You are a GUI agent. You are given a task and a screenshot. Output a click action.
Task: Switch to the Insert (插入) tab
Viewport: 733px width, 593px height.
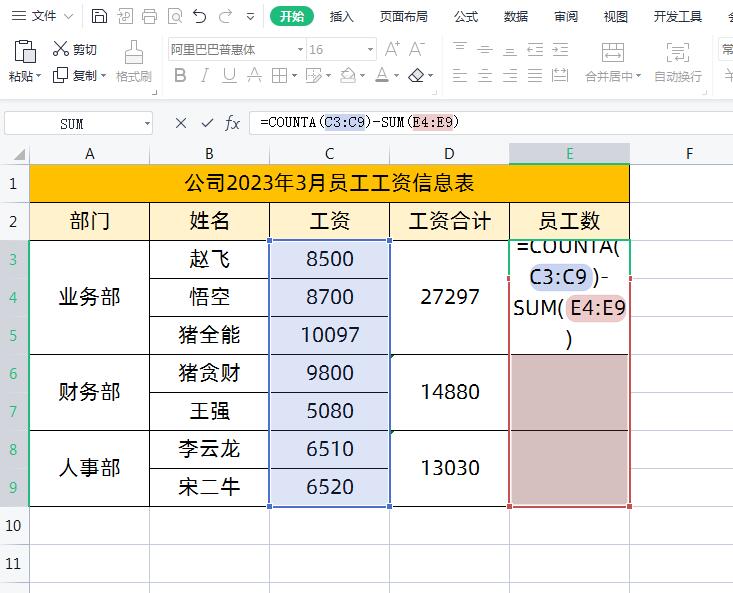[x=341, y=17]
